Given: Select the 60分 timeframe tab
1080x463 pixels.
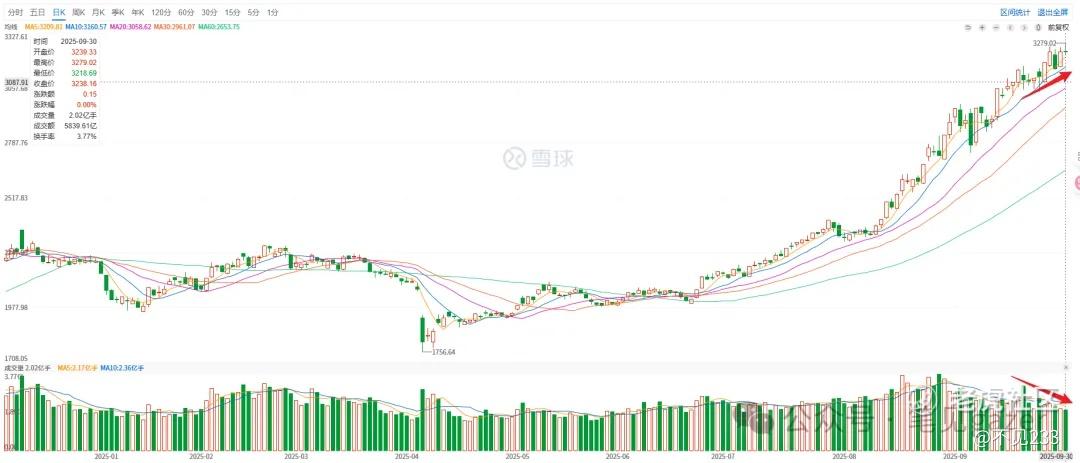Looking at the screenshot, I should click(x=186, y=12).
